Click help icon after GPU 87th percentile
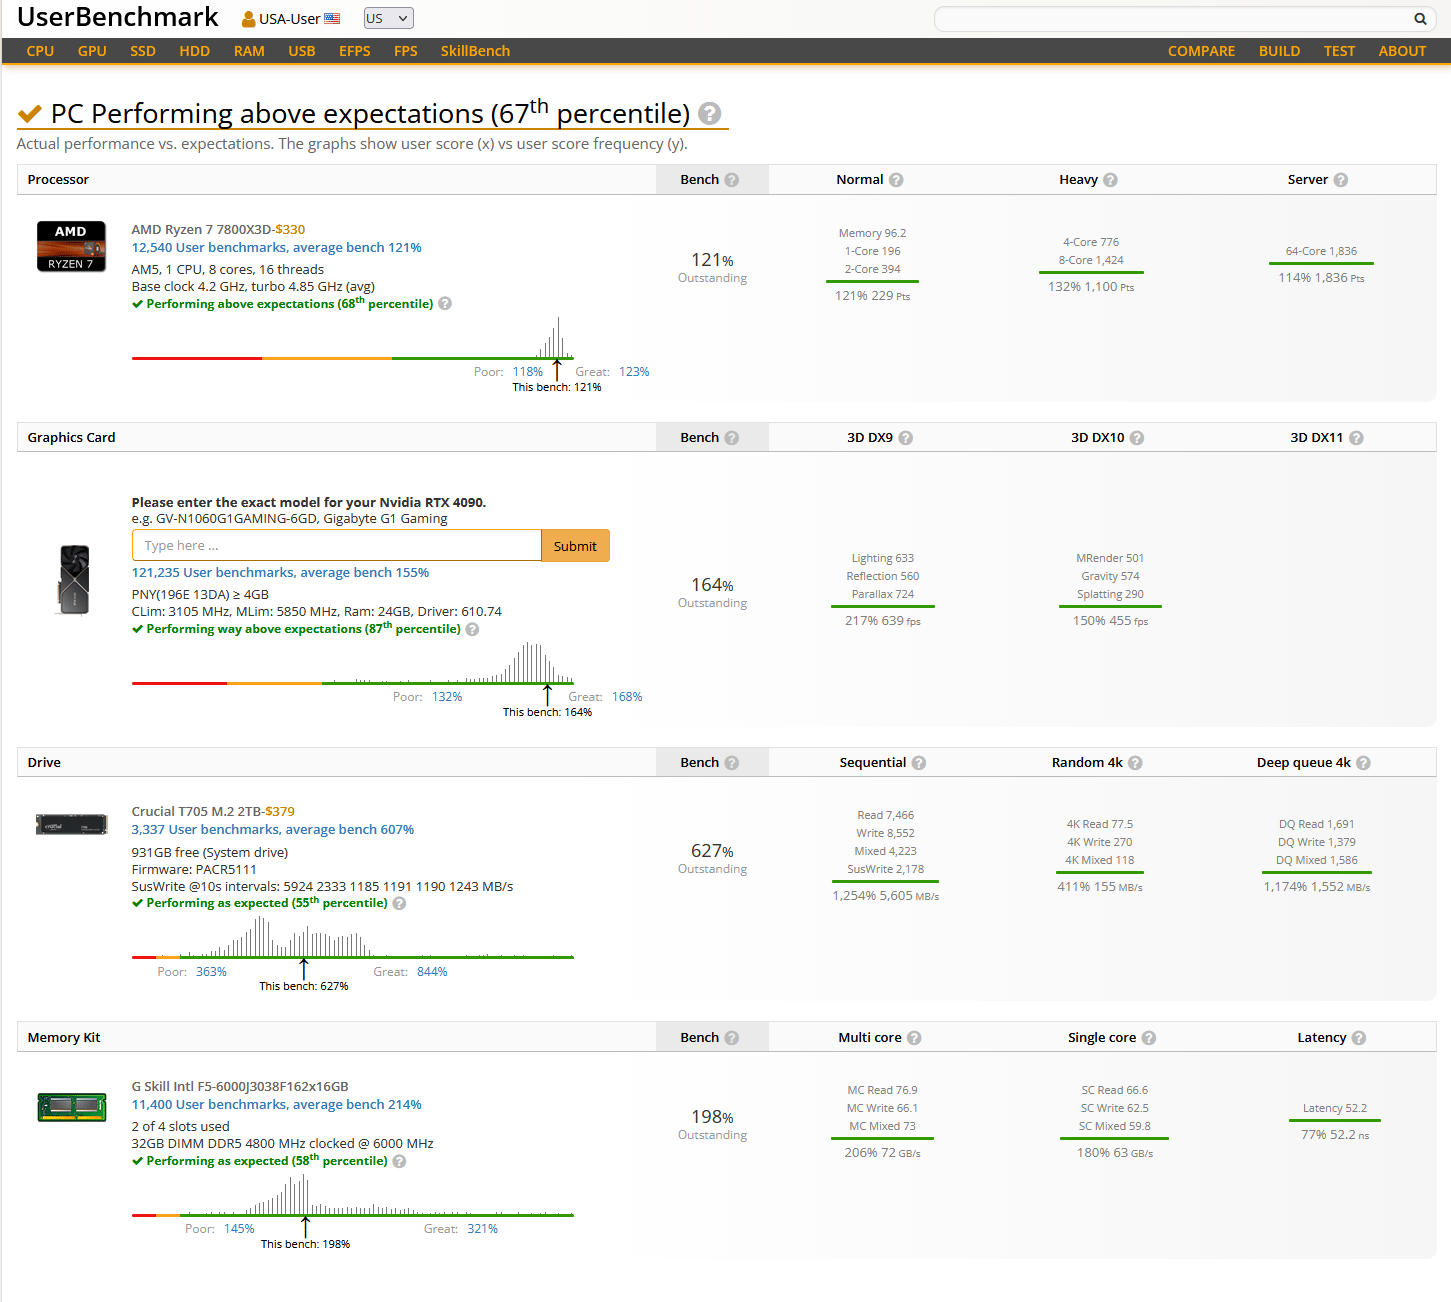Image resolution: width=1451 pixels, height=1302 pixels. pyautogui.click(x=472, y=629)
